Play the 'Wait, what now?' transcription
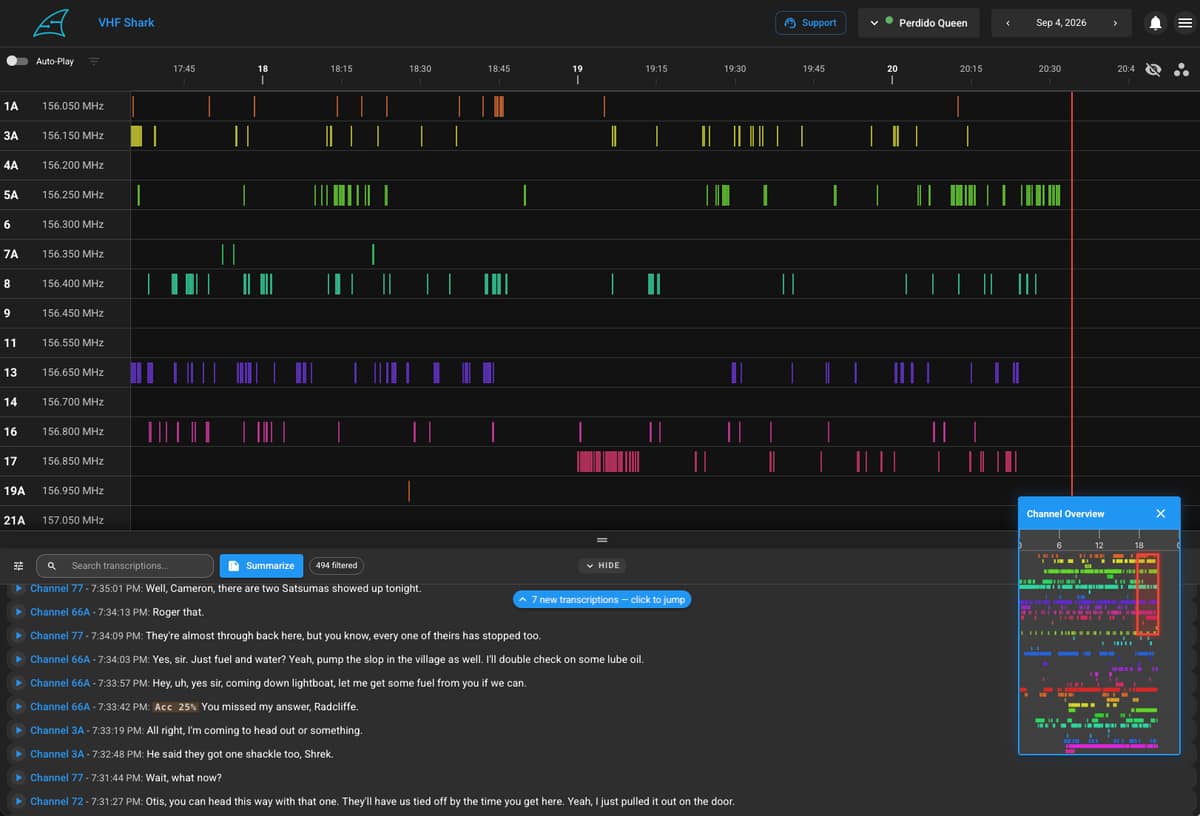1200x816 pixels. click(x=18, y=777)
